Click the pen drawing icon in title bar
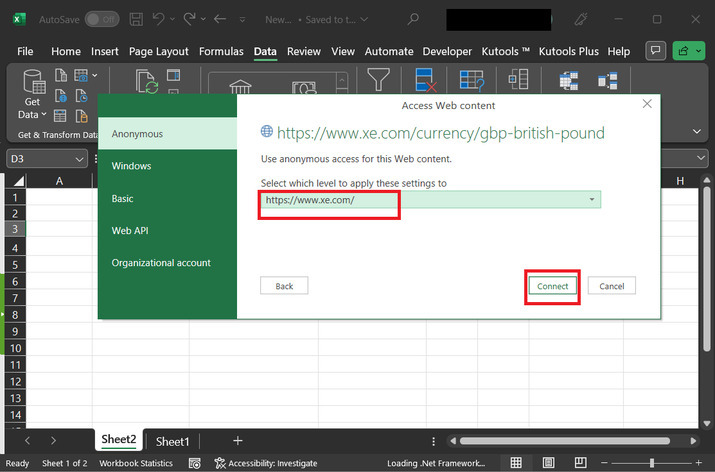The image size is (715, 472). [x=580, y=19]
